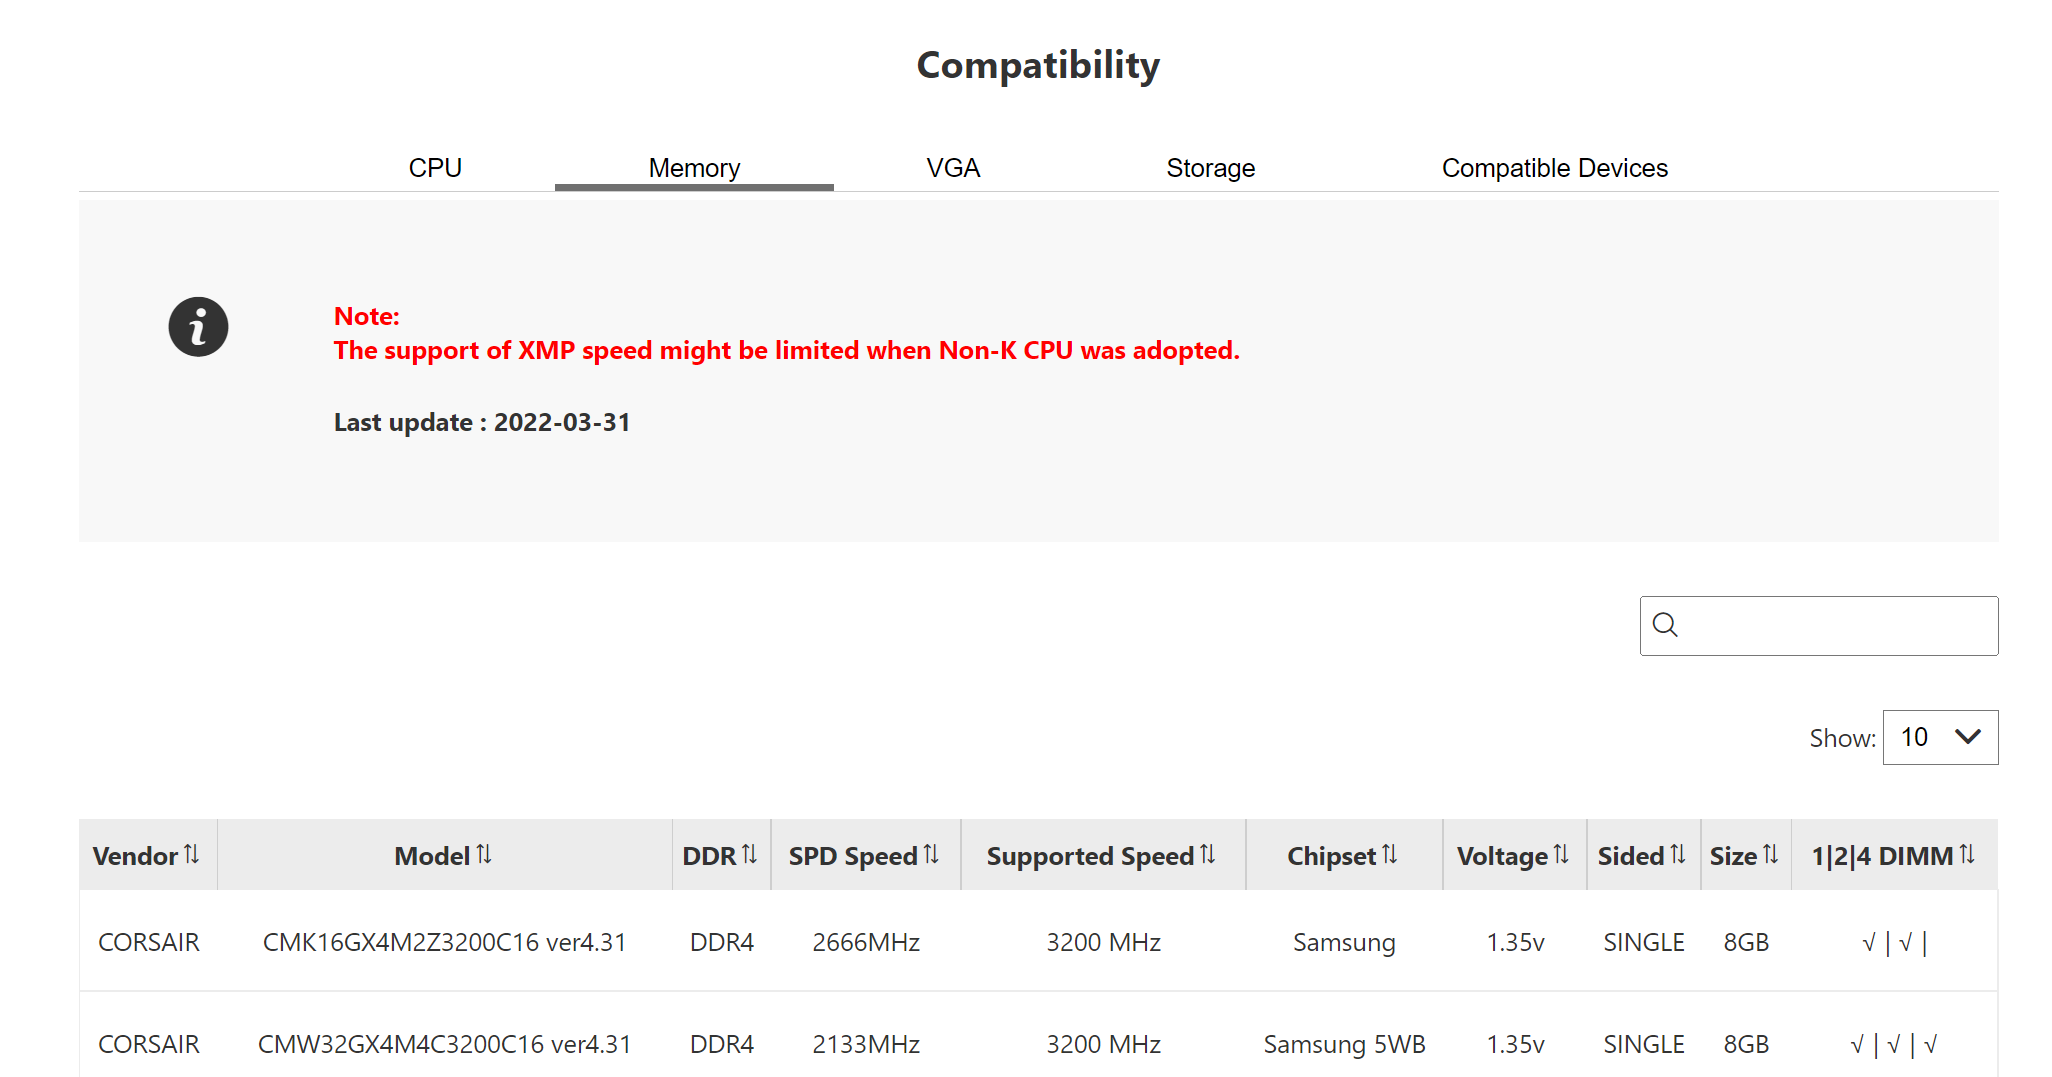The width and height of the screenshot is (2052, 1077).
Task: Click the Vendor column sort arrows
Action: [x=192, y=855]
